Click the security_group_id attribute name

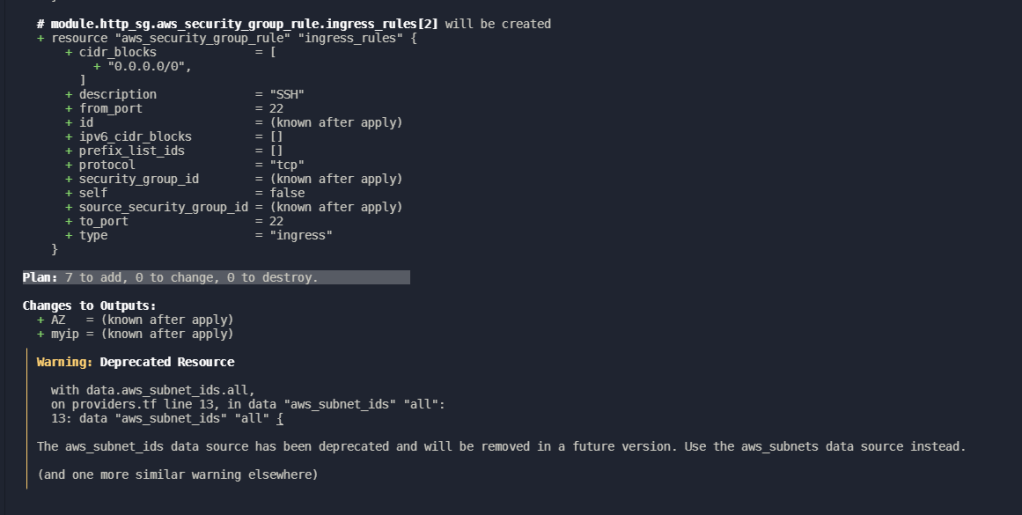(x=138, y=178)
